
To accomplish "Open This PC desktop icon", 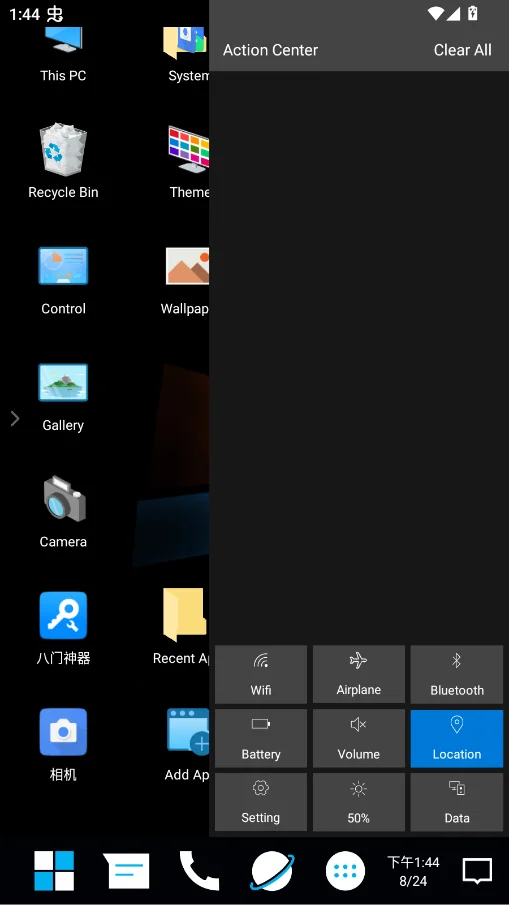I will pyautogui.click(x=63, y=52).
